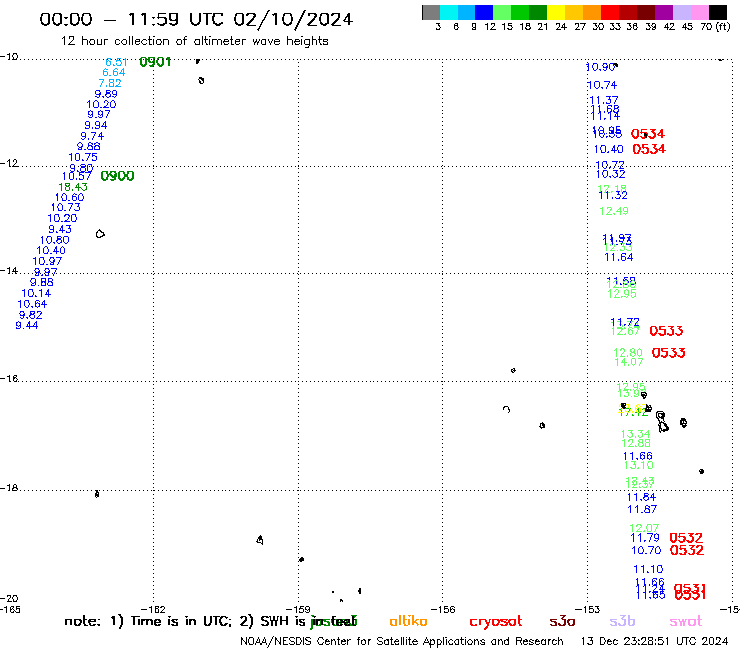Click the green time label '0901'
This screenshot has height=650, width=740.
tap(155, 62)
